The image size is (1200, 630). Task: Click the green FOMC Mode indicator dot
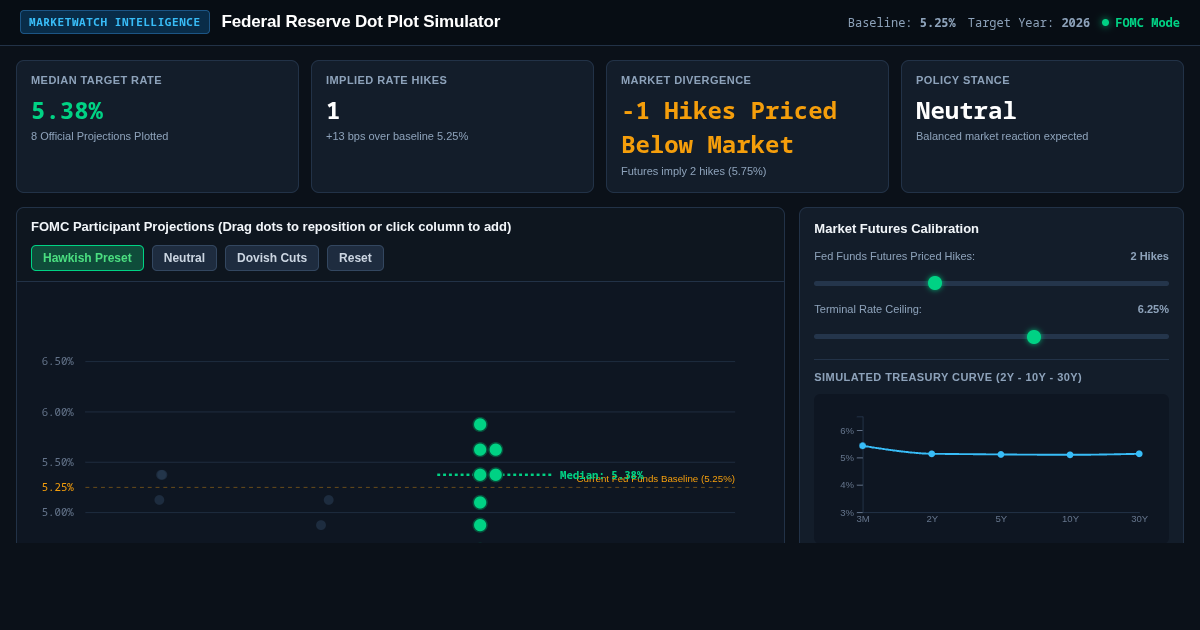coord(1105,23)
